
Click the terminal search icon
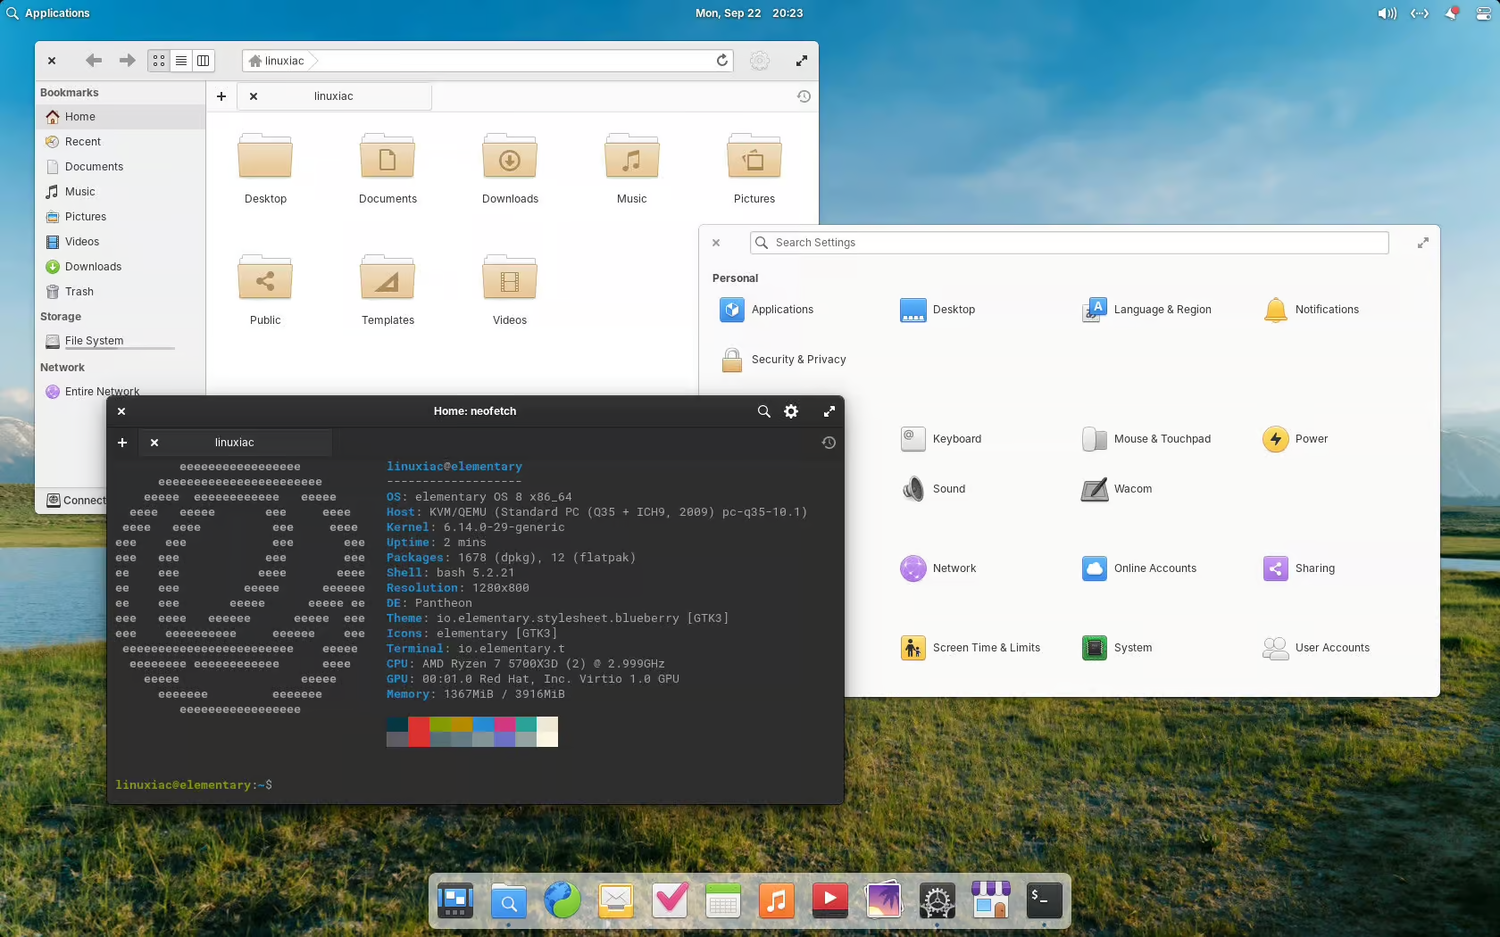pos(764,411)
